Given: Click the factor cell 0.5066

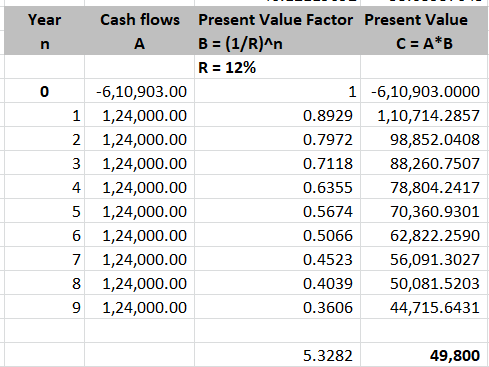Looking at the screenshot, I should click(x=277, y=235).
